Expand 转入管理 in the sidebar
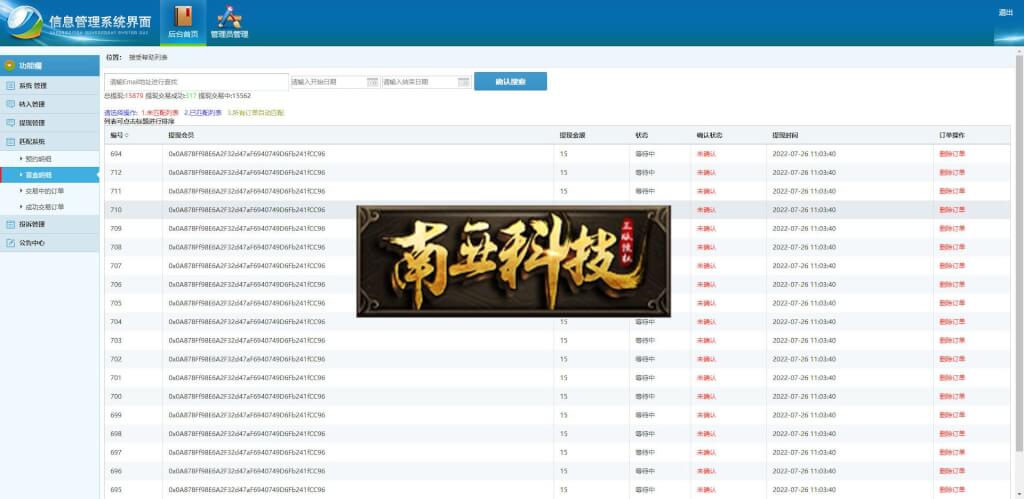The image size is (1024, 499). click(x=50, y=104)
